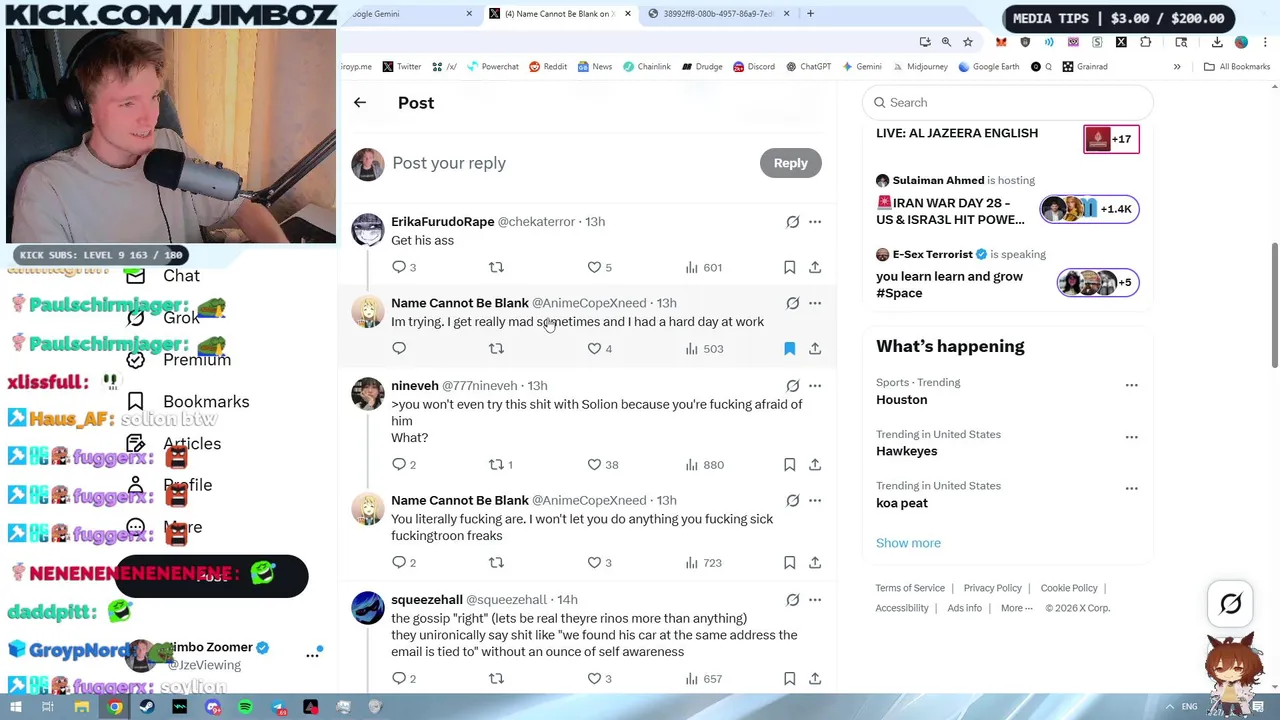Screen dimensions: 1280x720
Task: Close the 'Name Cannot Be Blank' tab
Action: [628, 14]
